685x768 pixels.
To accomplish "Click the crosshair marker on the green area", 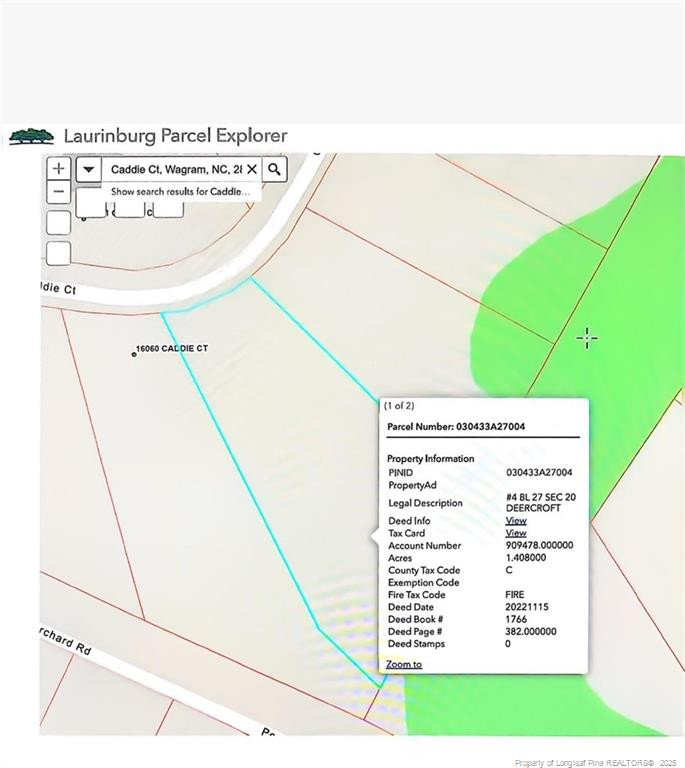I will coord(587,338).
